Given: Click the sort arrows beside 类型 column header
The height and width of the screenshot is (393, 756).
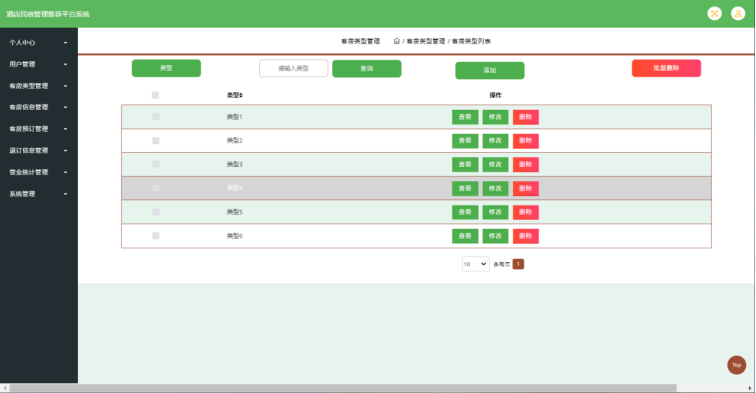Looking at the screenshot, I should click(241, 95).
